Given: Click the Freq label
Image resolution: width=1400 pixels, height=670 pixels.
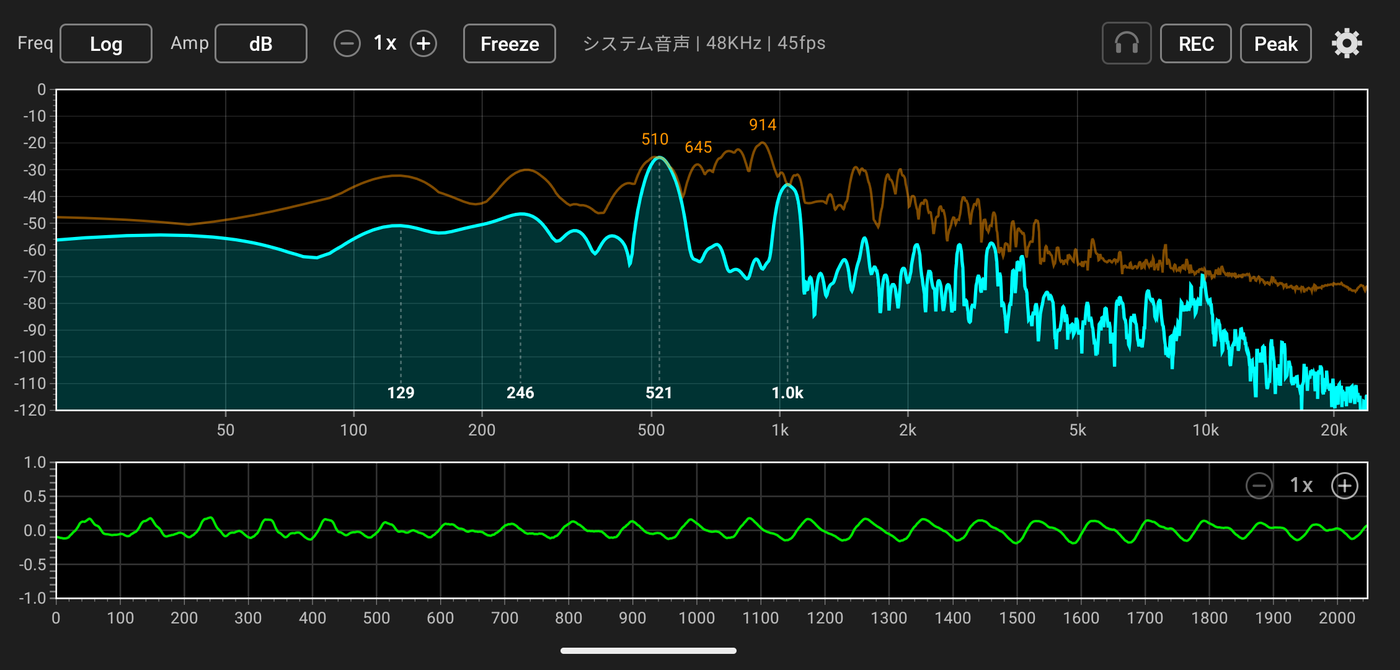Looking at the screenshot, I should tap(35, 43).
